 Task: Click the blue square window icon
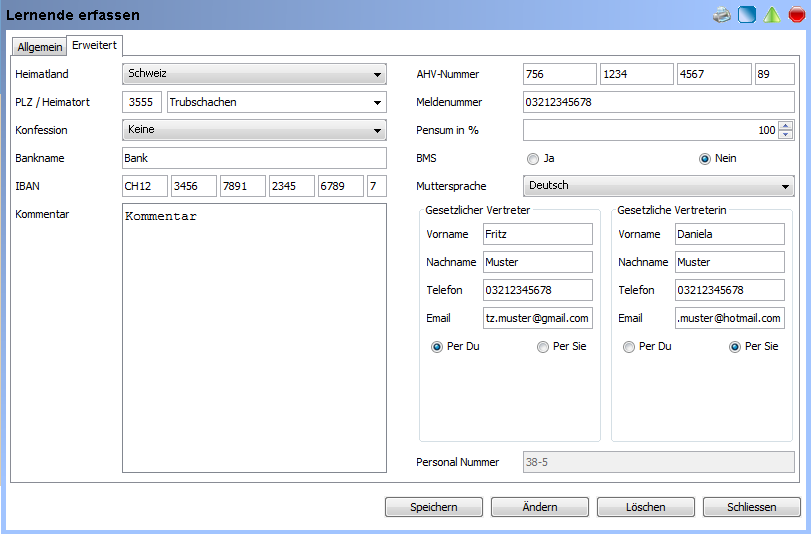(746, 14)
